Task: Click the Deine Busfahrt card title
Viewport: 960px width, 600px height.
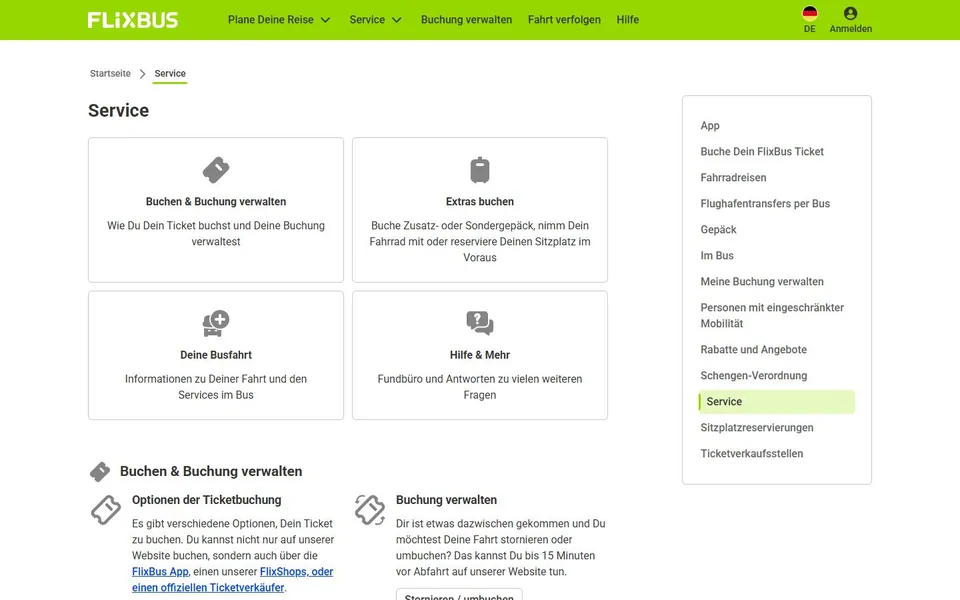Action: click(x=216, y=355)
